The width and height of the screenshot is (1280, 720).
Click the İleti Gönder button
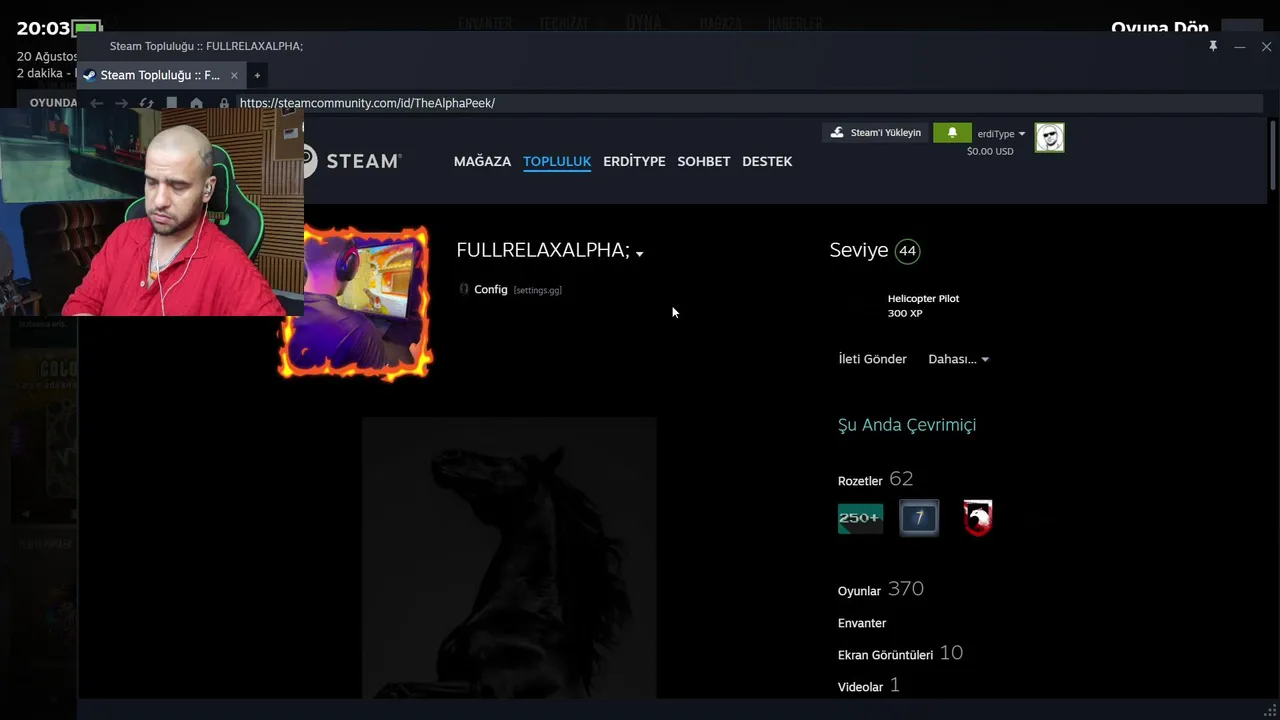tap(873, 359)
